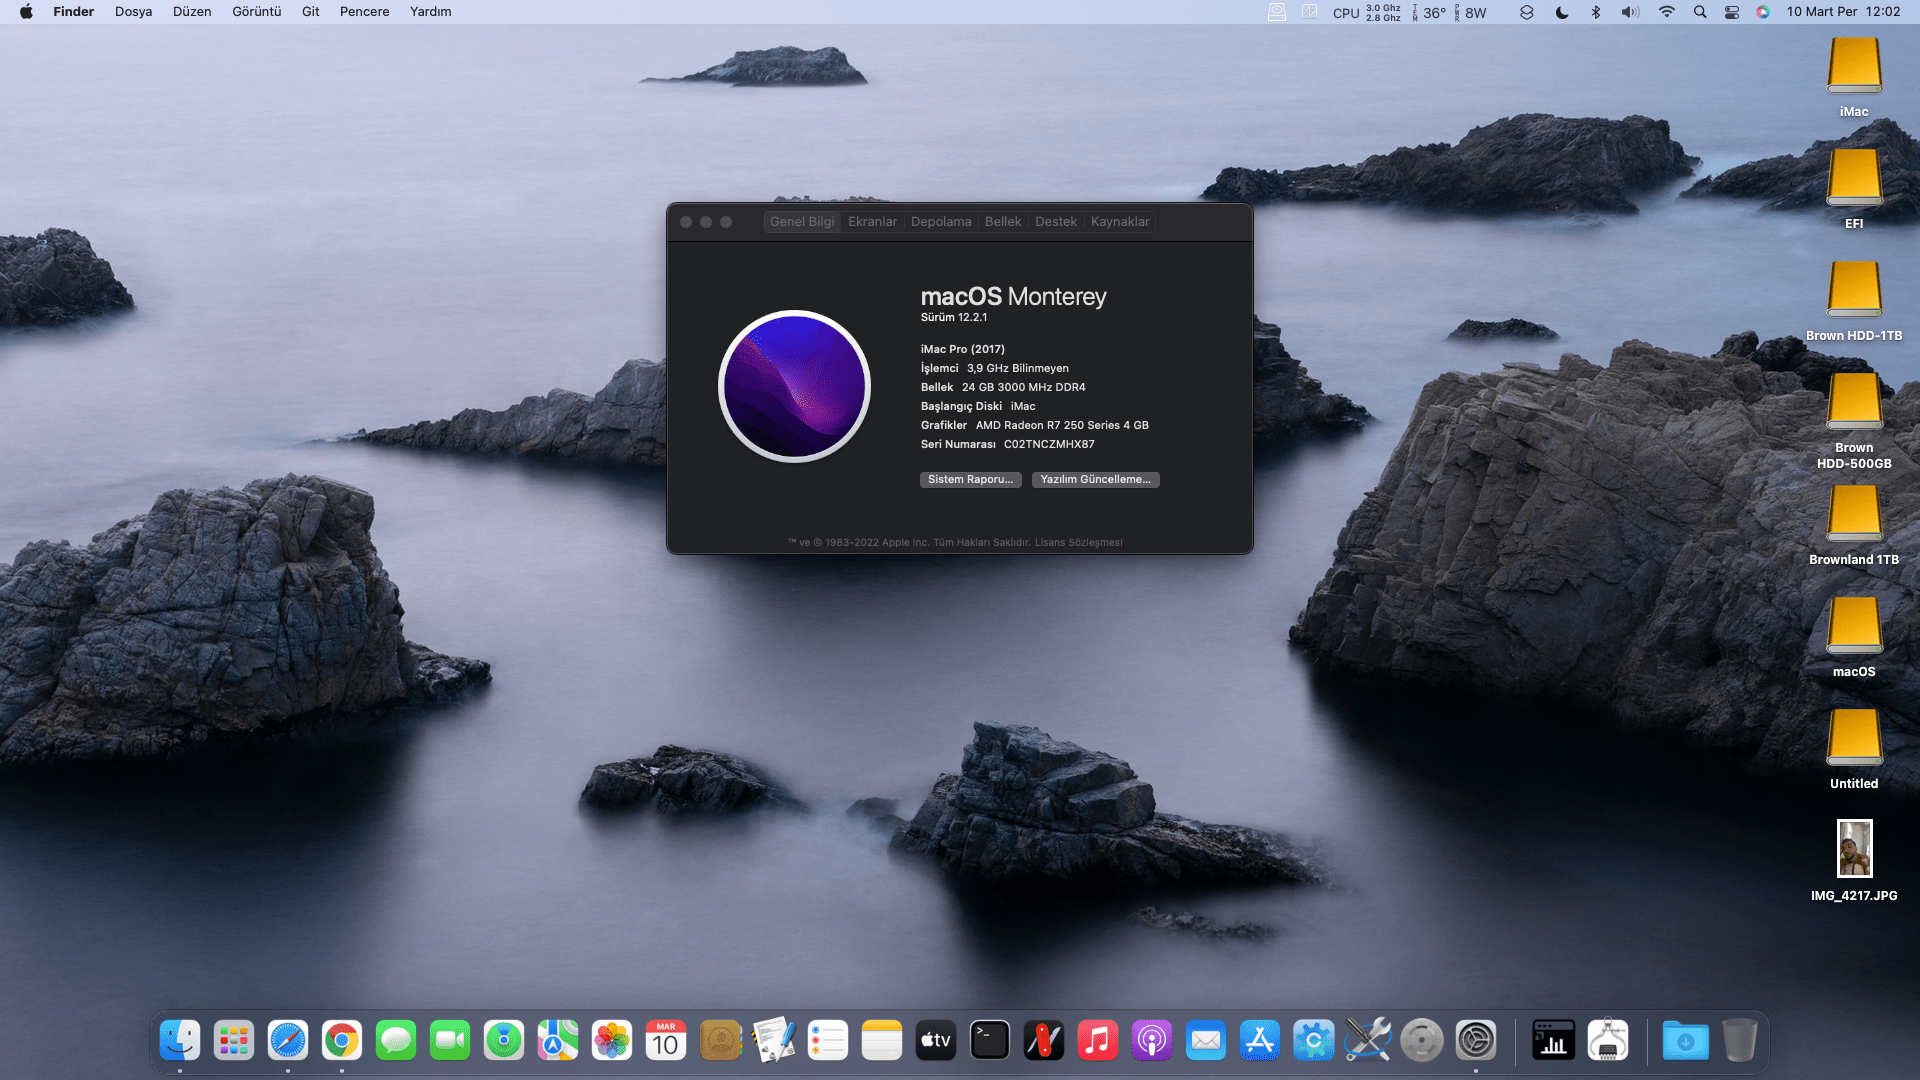1920x1080 pixels.
Task: Open Launchpad from the Dock
Action: 234,1041
